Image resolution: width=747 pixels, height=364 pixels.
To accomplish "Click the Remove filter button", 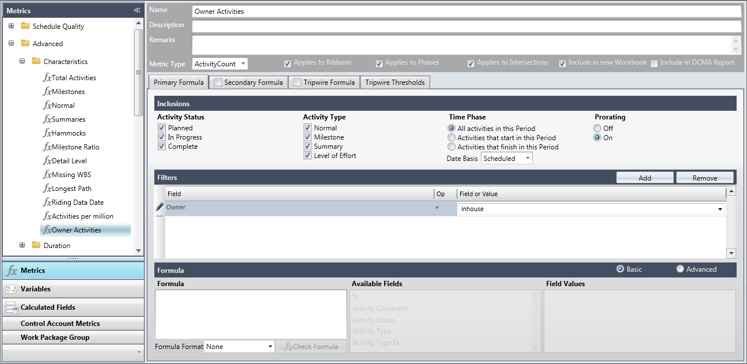I will (705, 178).
